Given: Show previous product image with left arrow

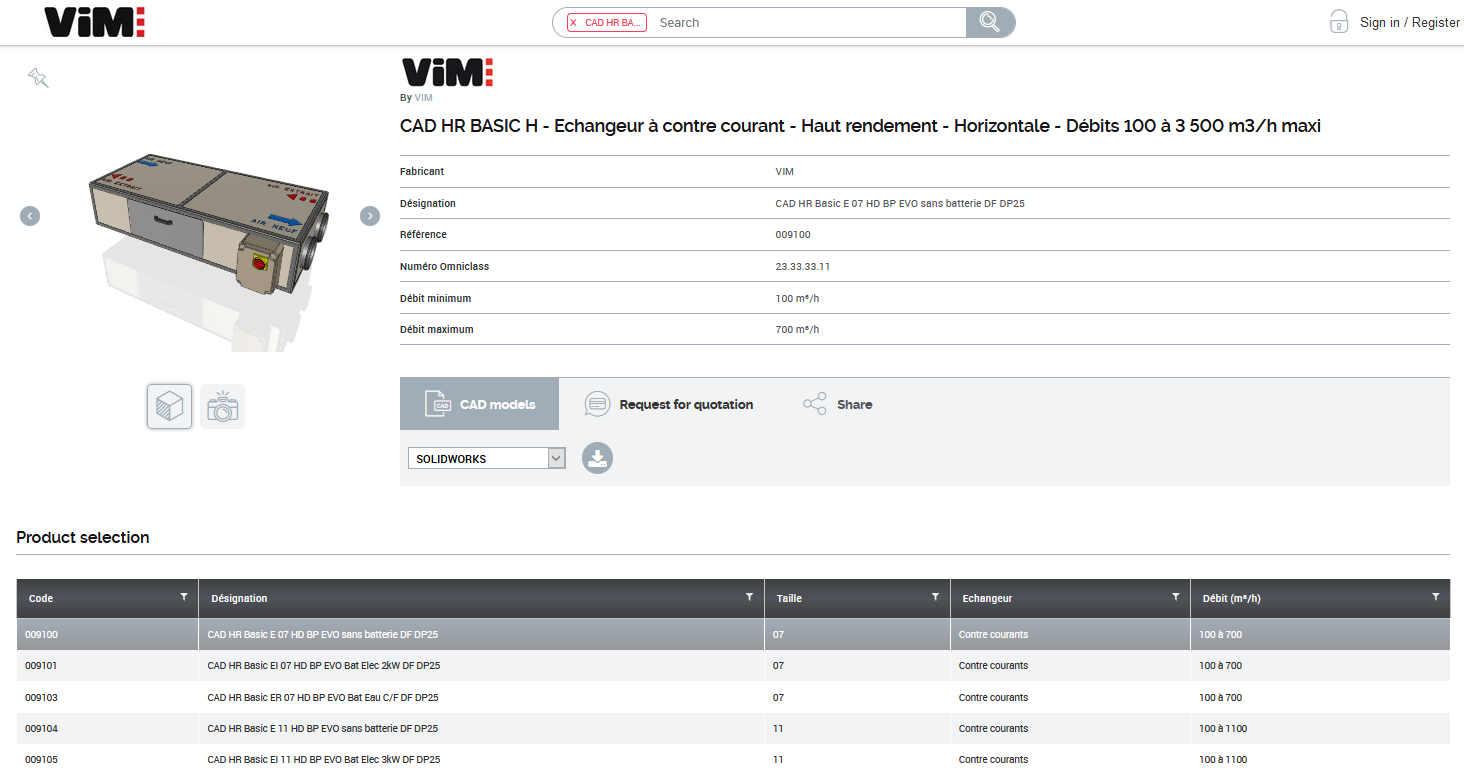Looking at the screenshot, I should click(x=30, y=216).
